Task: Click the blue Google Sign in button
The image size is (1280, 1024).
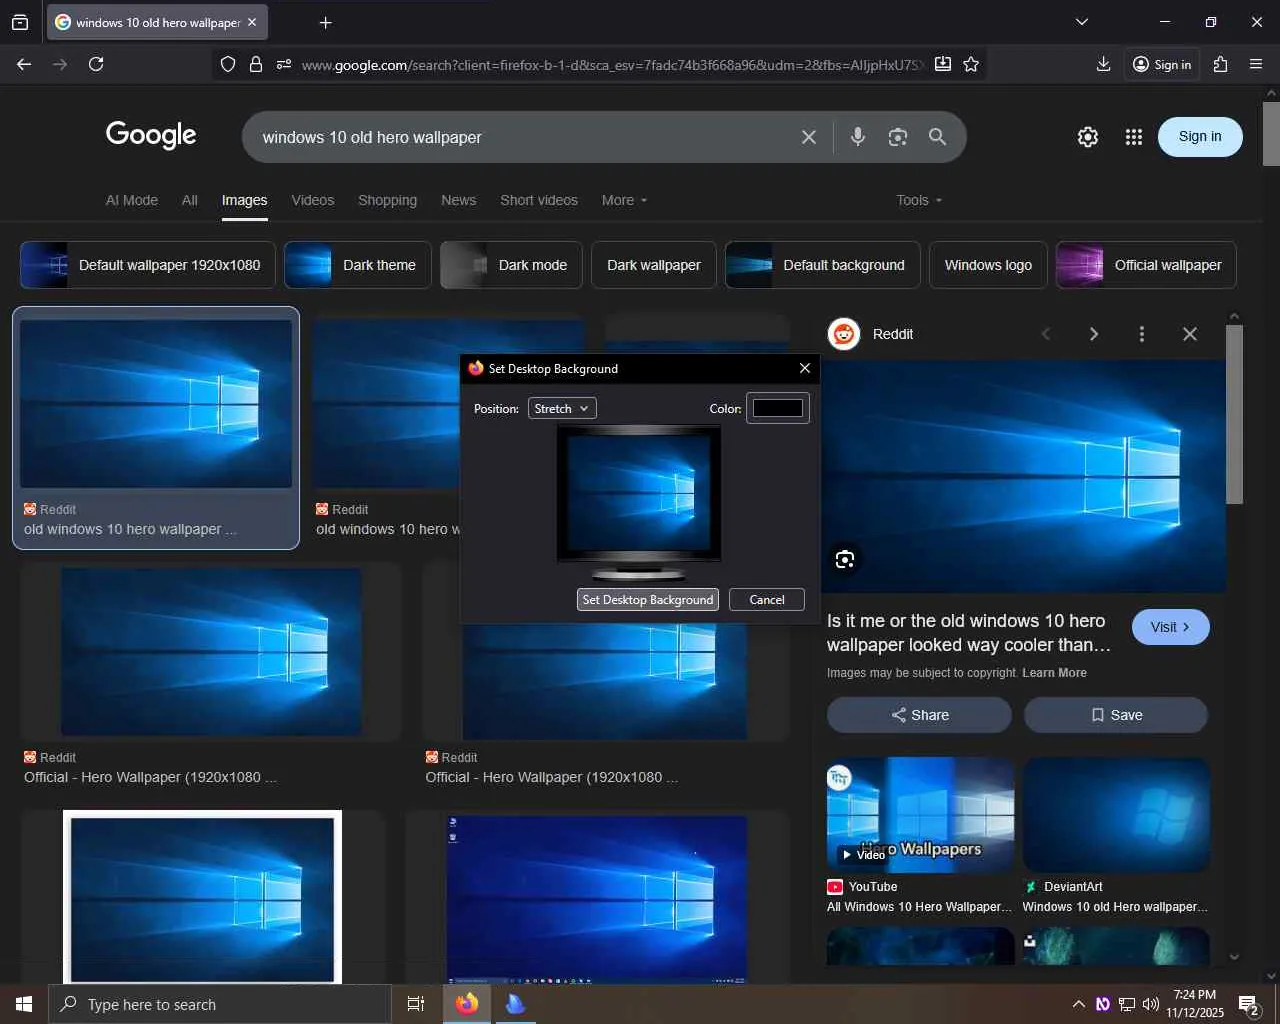Action: point(1200,137)
